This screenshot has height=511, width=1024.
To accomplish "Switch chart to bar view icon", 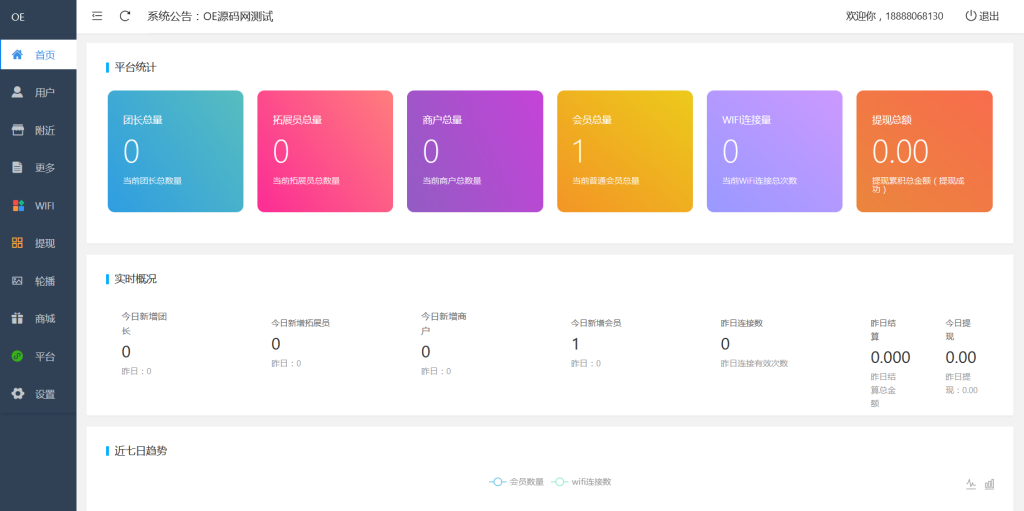I will click(989, 484).
